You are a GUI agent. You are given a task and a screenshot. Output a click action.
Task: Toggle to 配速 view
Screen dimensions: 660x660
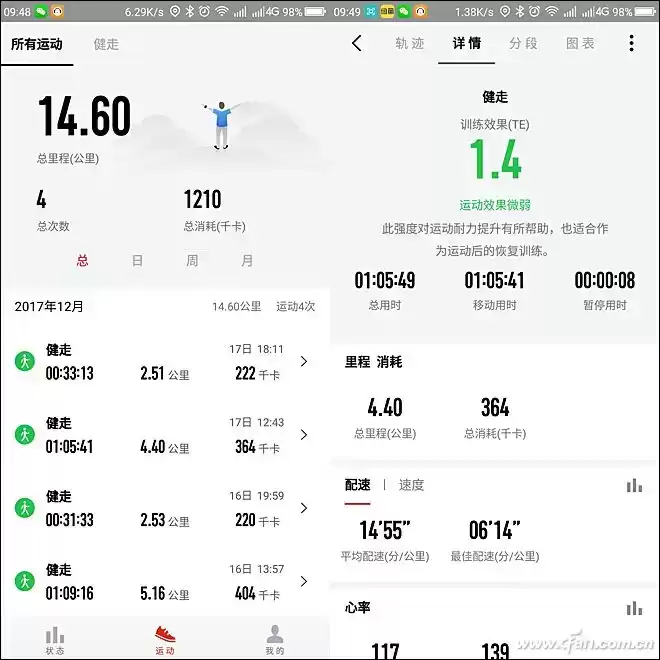click(x=357, y=485)
